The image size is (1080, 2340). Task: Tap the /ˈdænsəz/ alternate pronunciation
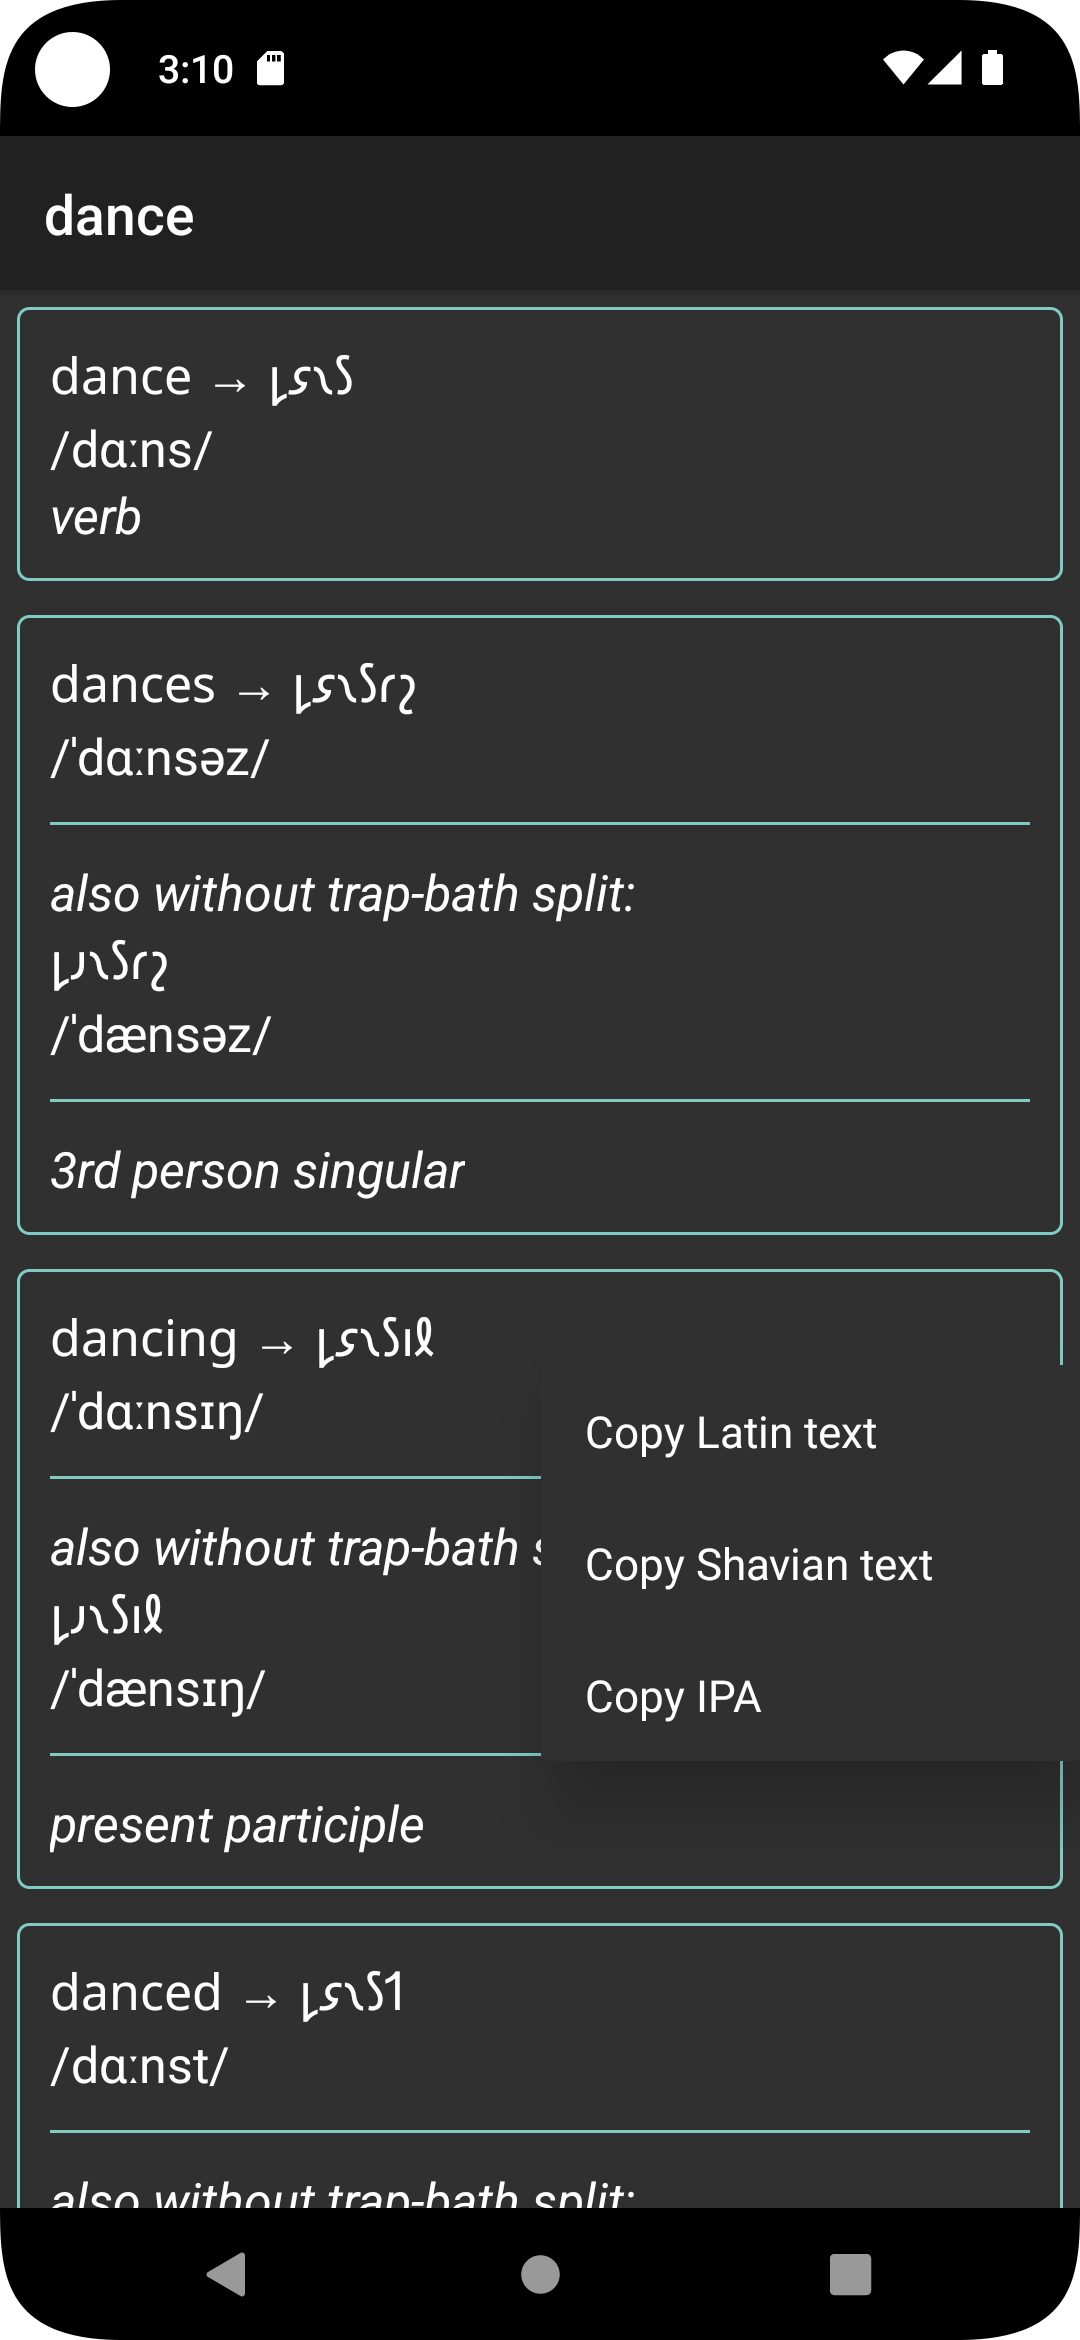click(x=161, y=1035)
